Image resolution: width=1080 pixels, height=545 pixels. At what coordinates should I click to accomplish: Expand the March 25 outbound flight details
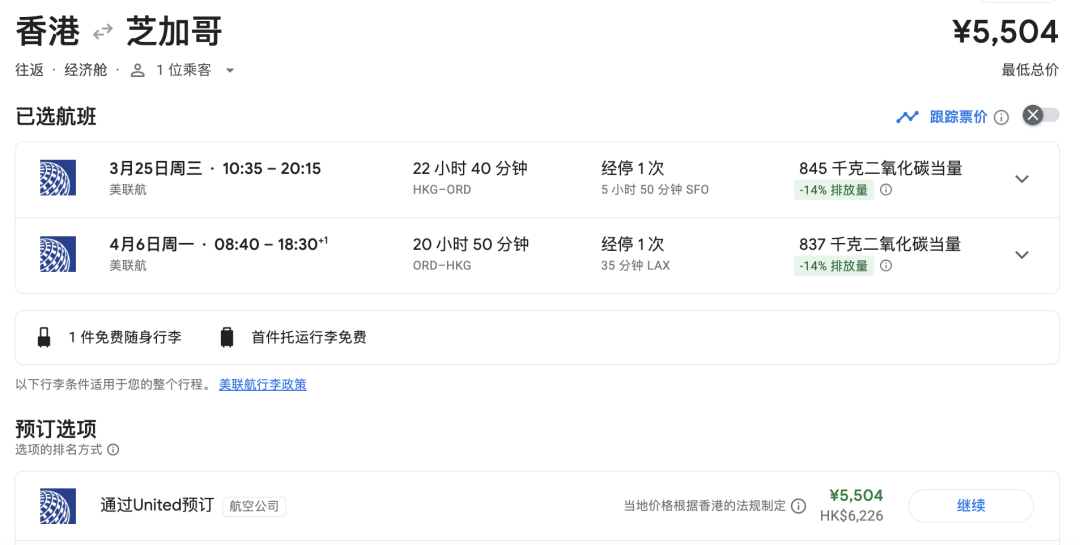(x=1021, y=179)
